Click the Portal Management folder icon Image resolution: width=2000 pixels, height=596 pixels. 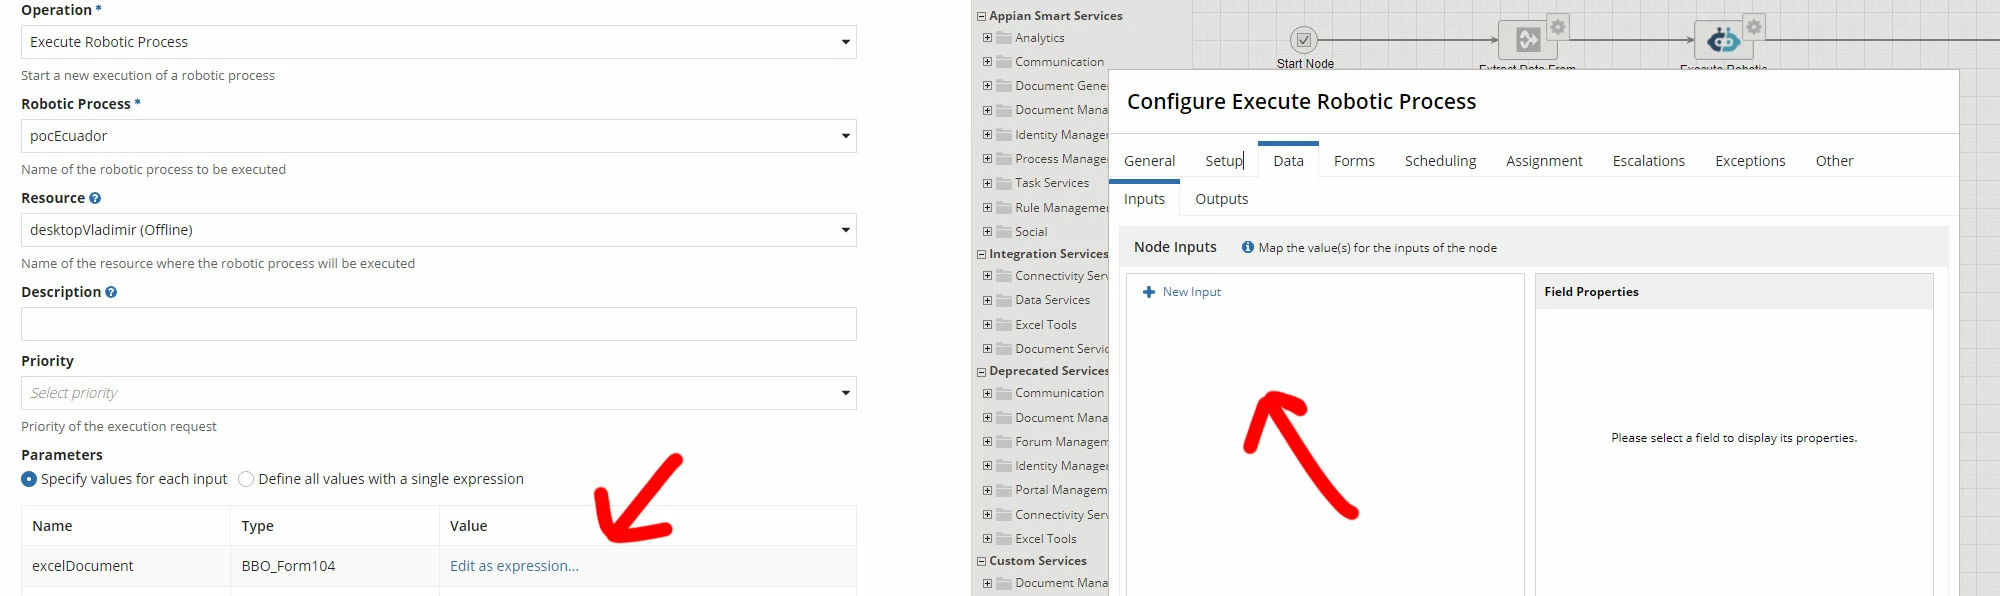click(x=1004, y=490)
